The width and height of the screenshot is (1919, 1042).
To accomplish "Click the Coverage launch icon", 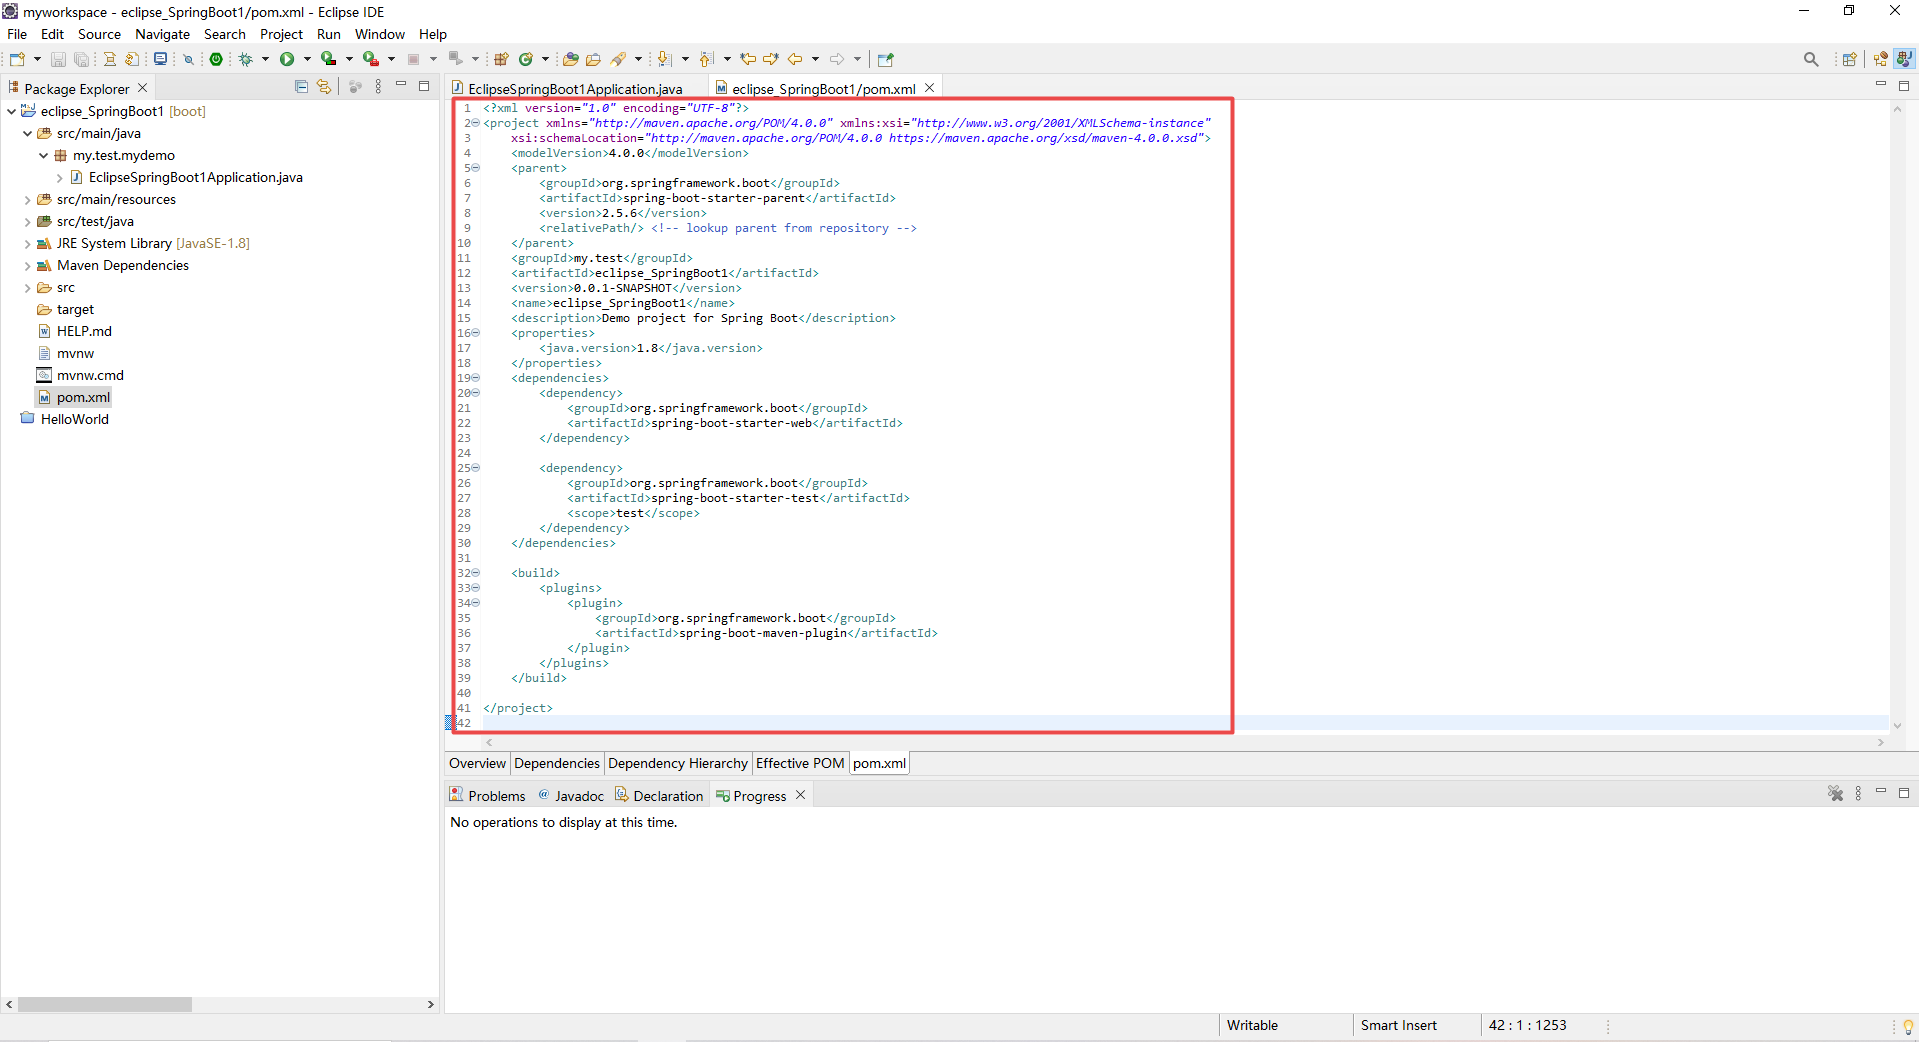I will click(328, 59).
